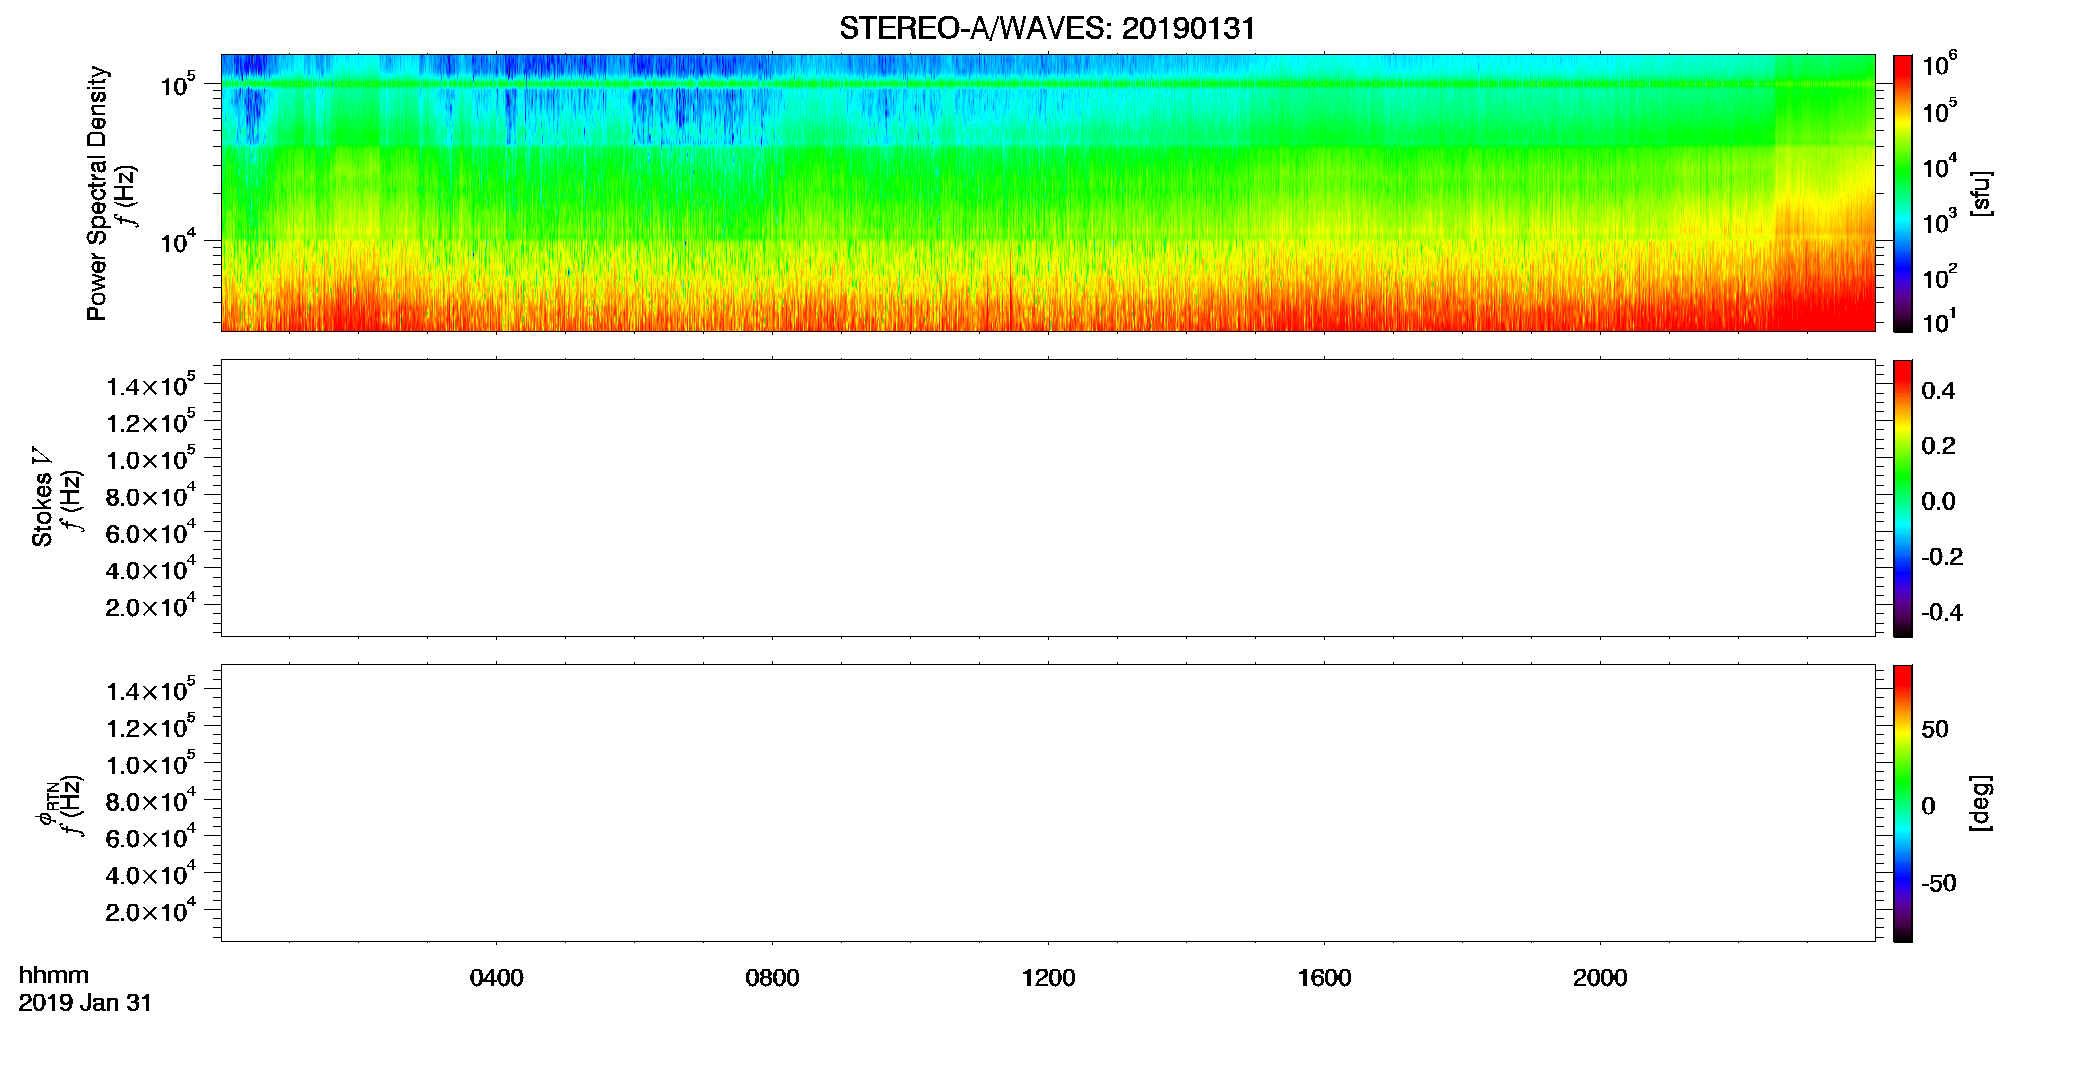
Task: Click the 1.4×10^5 tick on Stokes V axis
Action: pyautogui.click(x=151, y=384)
